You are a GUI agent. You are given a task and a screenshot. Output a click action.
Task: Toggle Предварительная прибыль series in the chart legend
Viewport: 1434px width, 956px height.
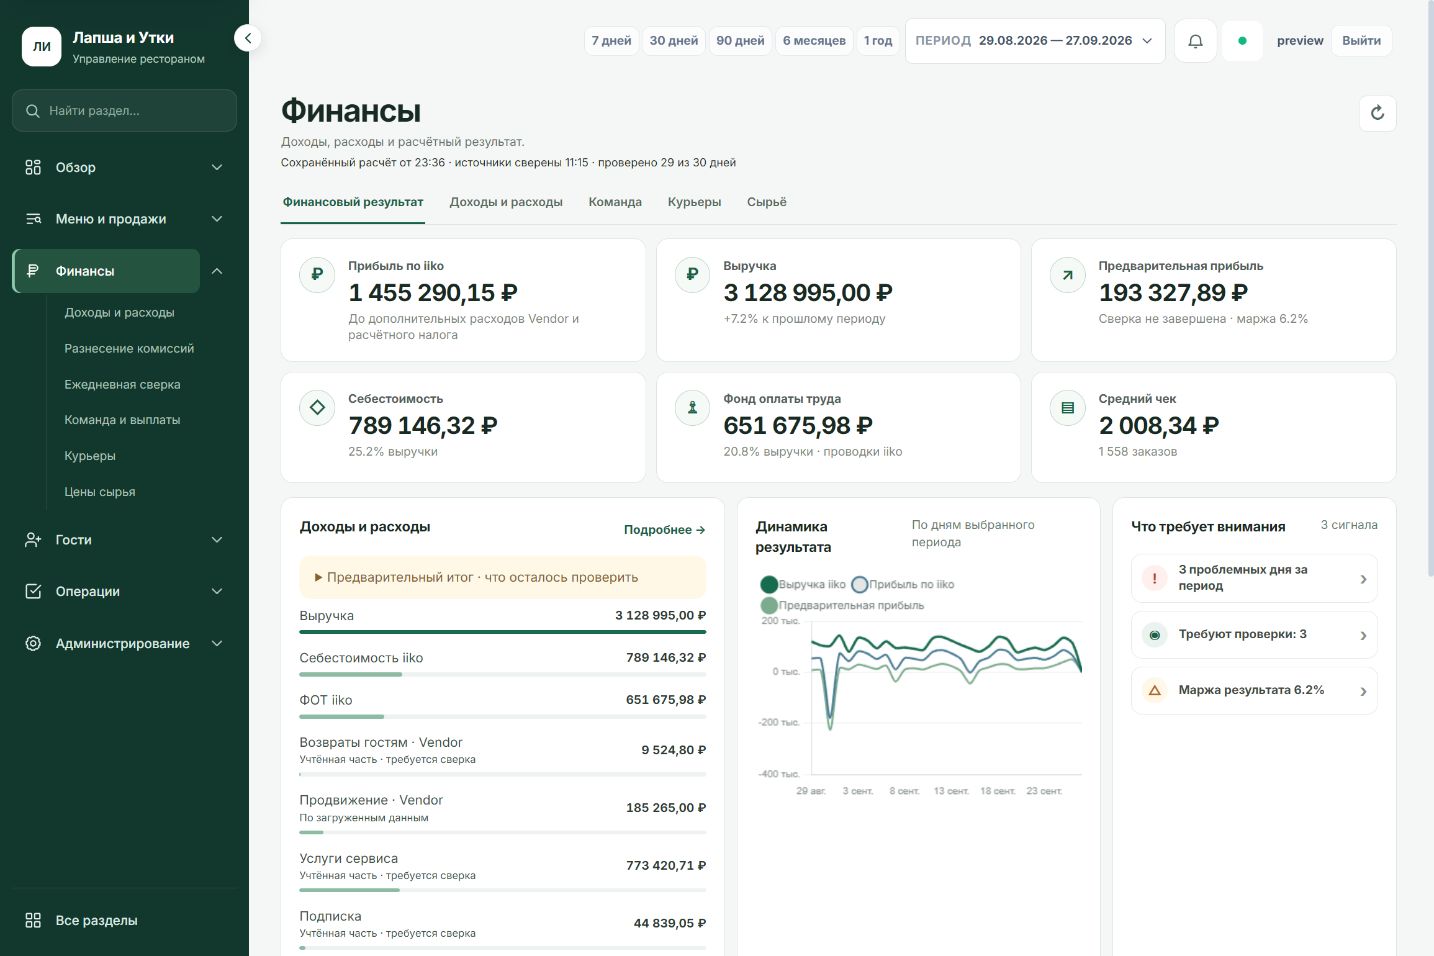842,605
